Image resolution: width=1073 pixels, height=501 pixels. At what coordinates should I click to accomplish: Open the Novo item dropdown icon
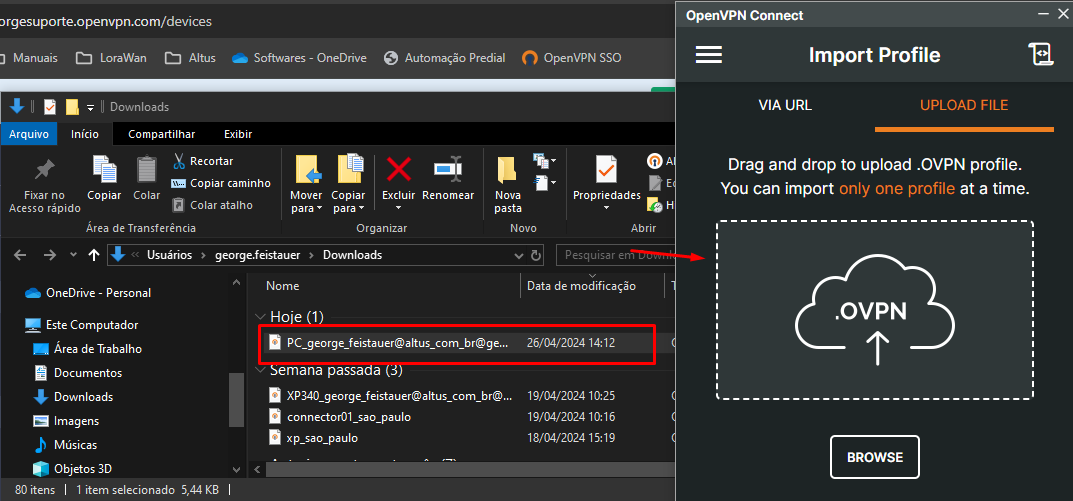(544, 162)
